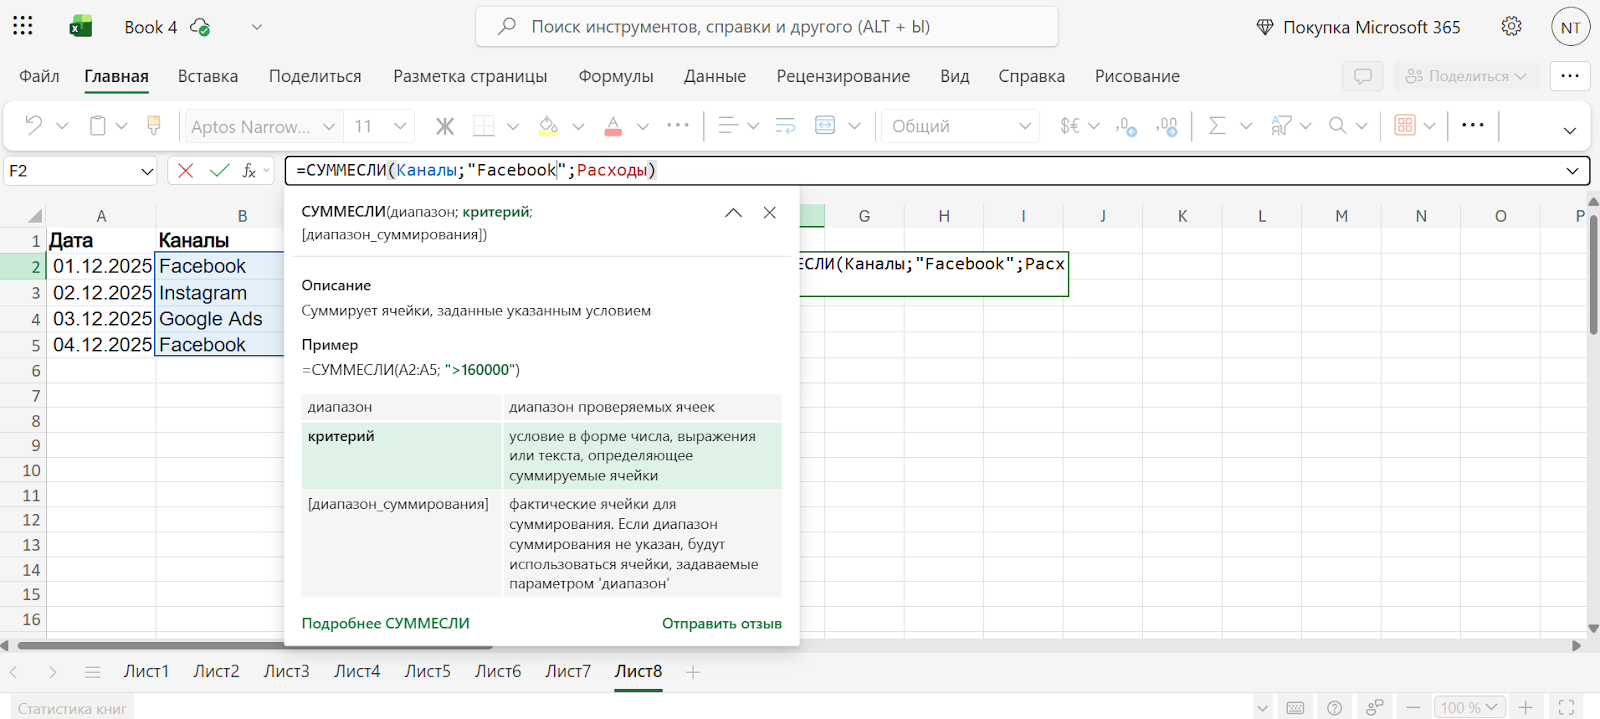The image size is (1600, 719).
Task: Confirm the formula with the green checkmark
Action: (x=219, y=171)
